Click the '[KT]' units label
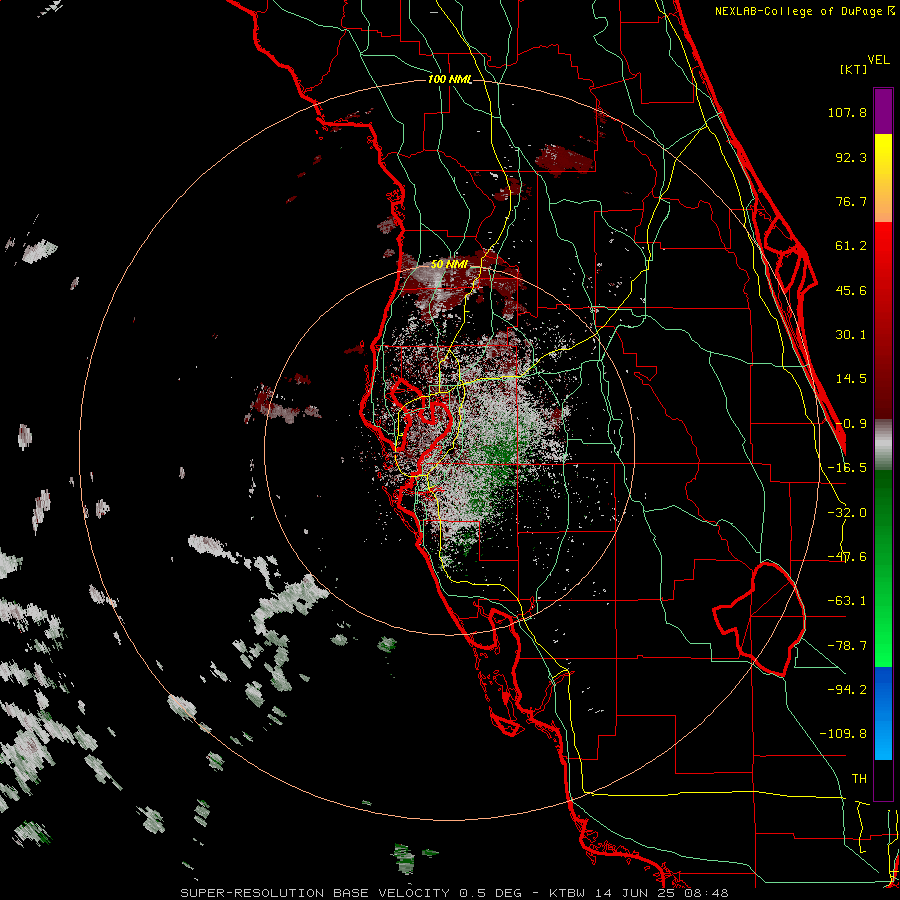The image size is (900, 900). coord(853,69)
